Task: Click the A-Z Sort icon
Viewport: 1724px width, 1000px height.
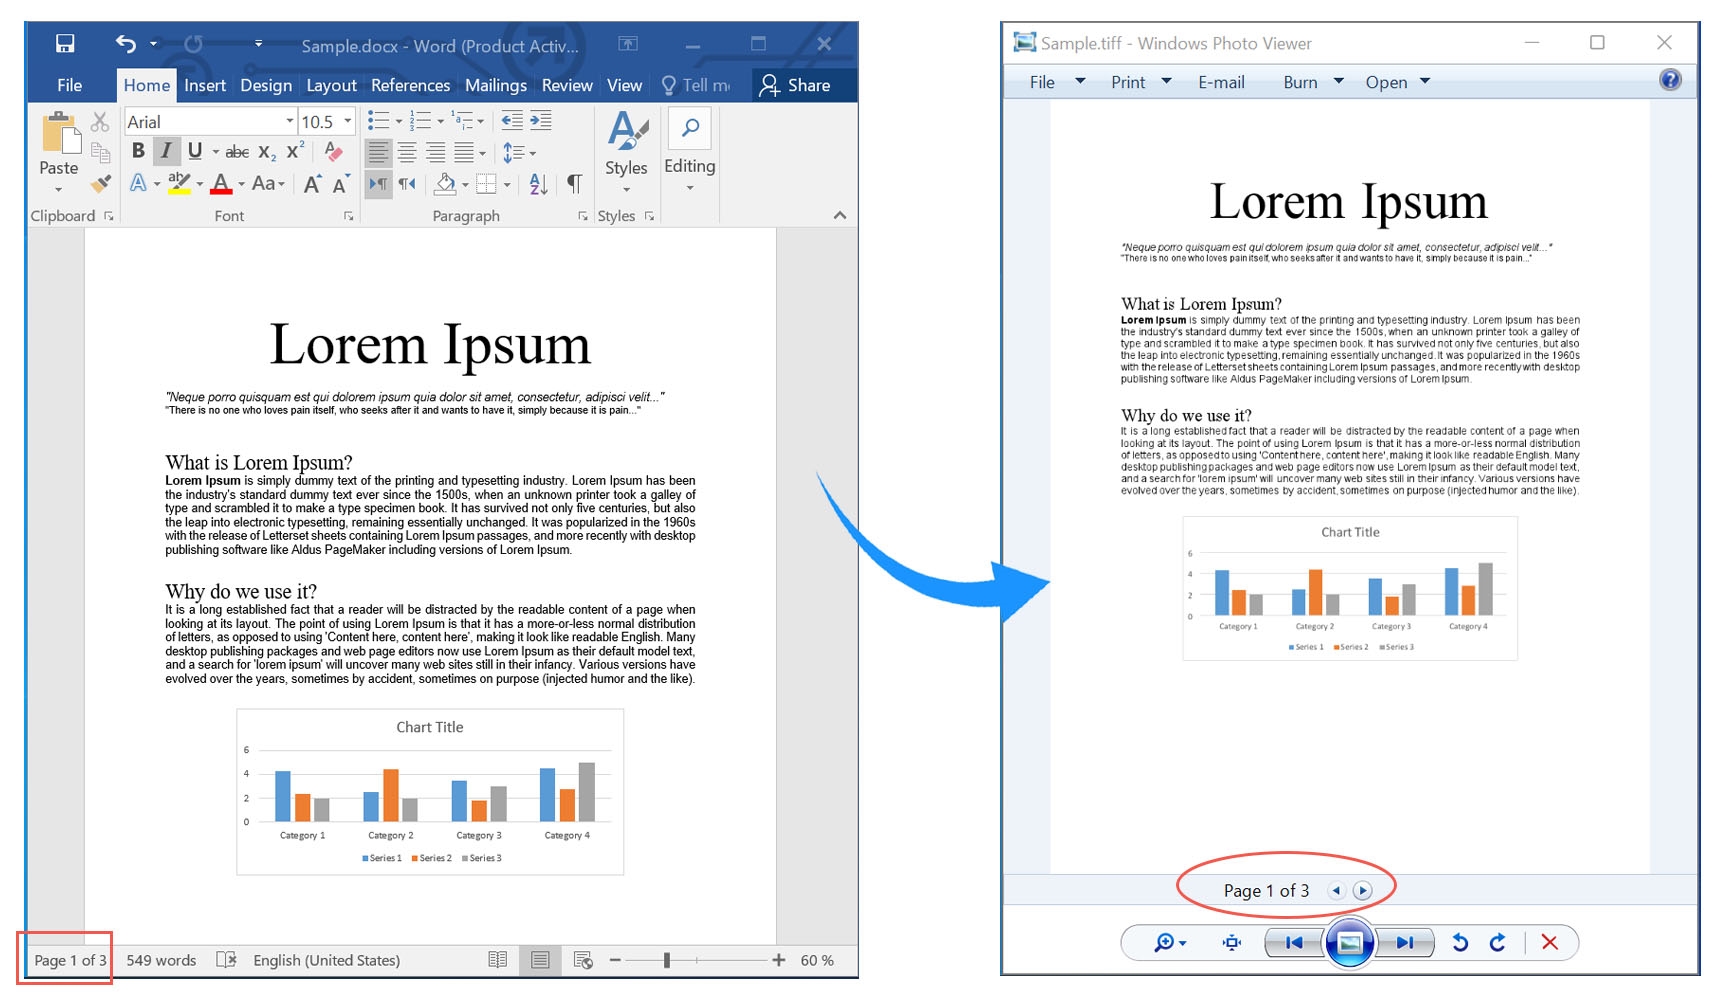Action: 537,185
